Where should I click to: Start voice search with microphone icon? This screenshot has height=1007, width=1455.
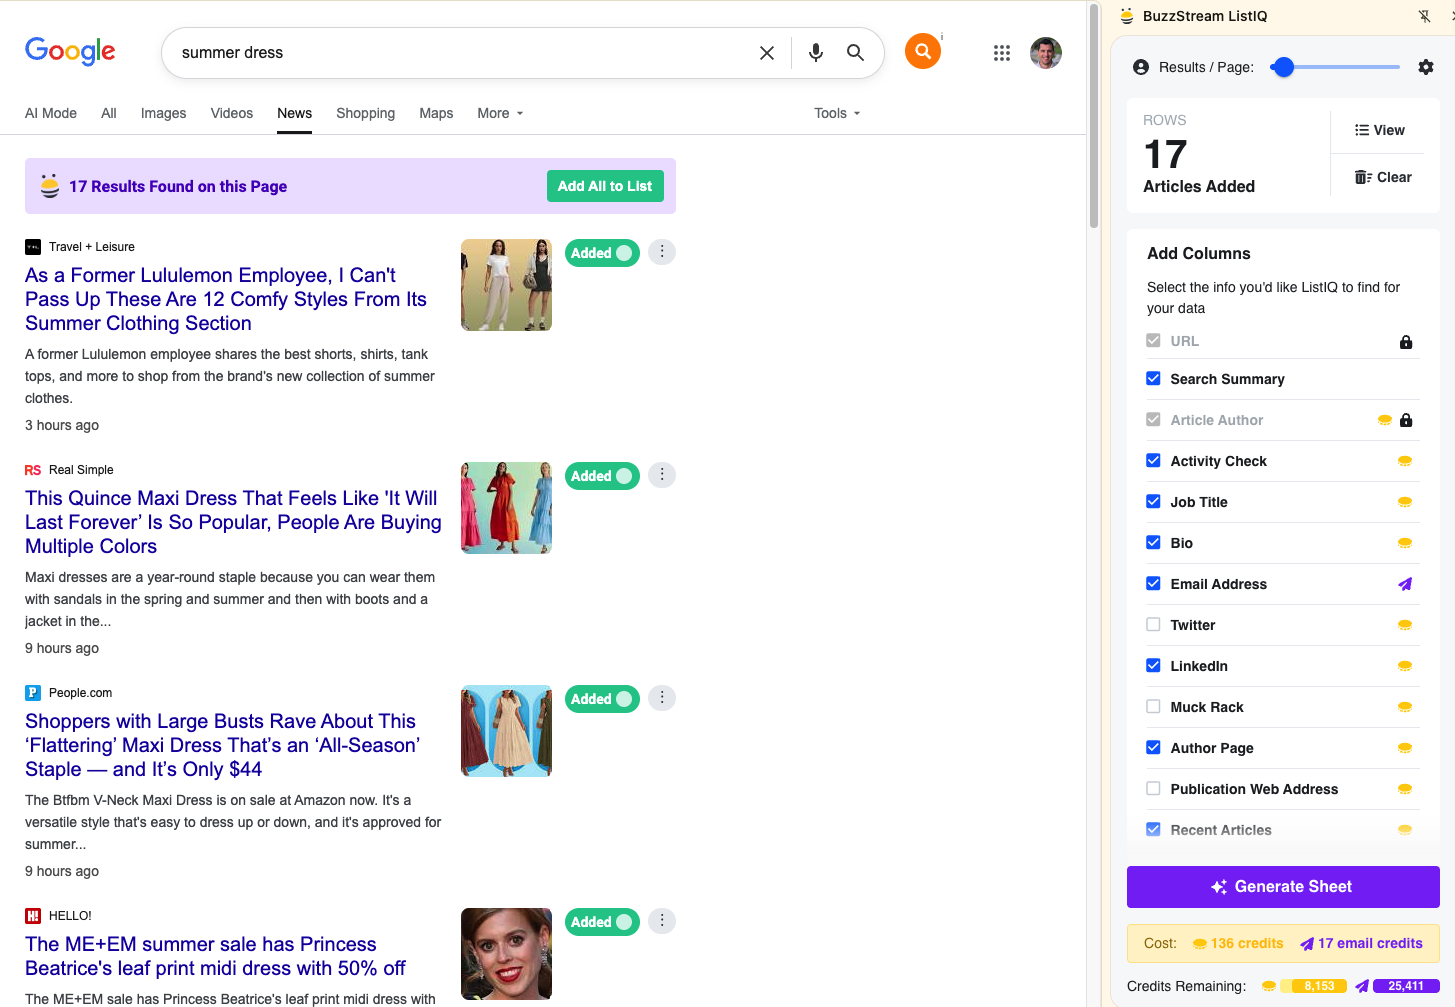(x=815, y=53)
